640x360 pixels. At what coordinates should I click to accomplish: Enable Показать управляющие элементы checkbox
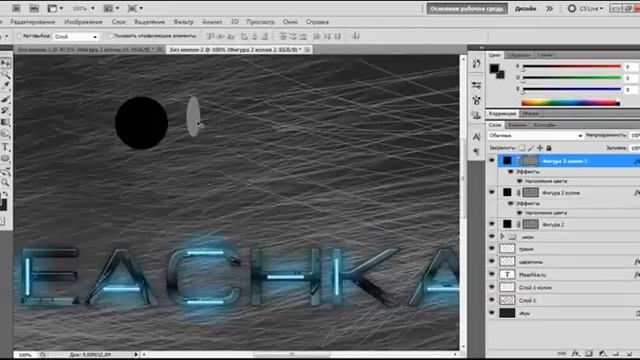(x=109, y=36)
